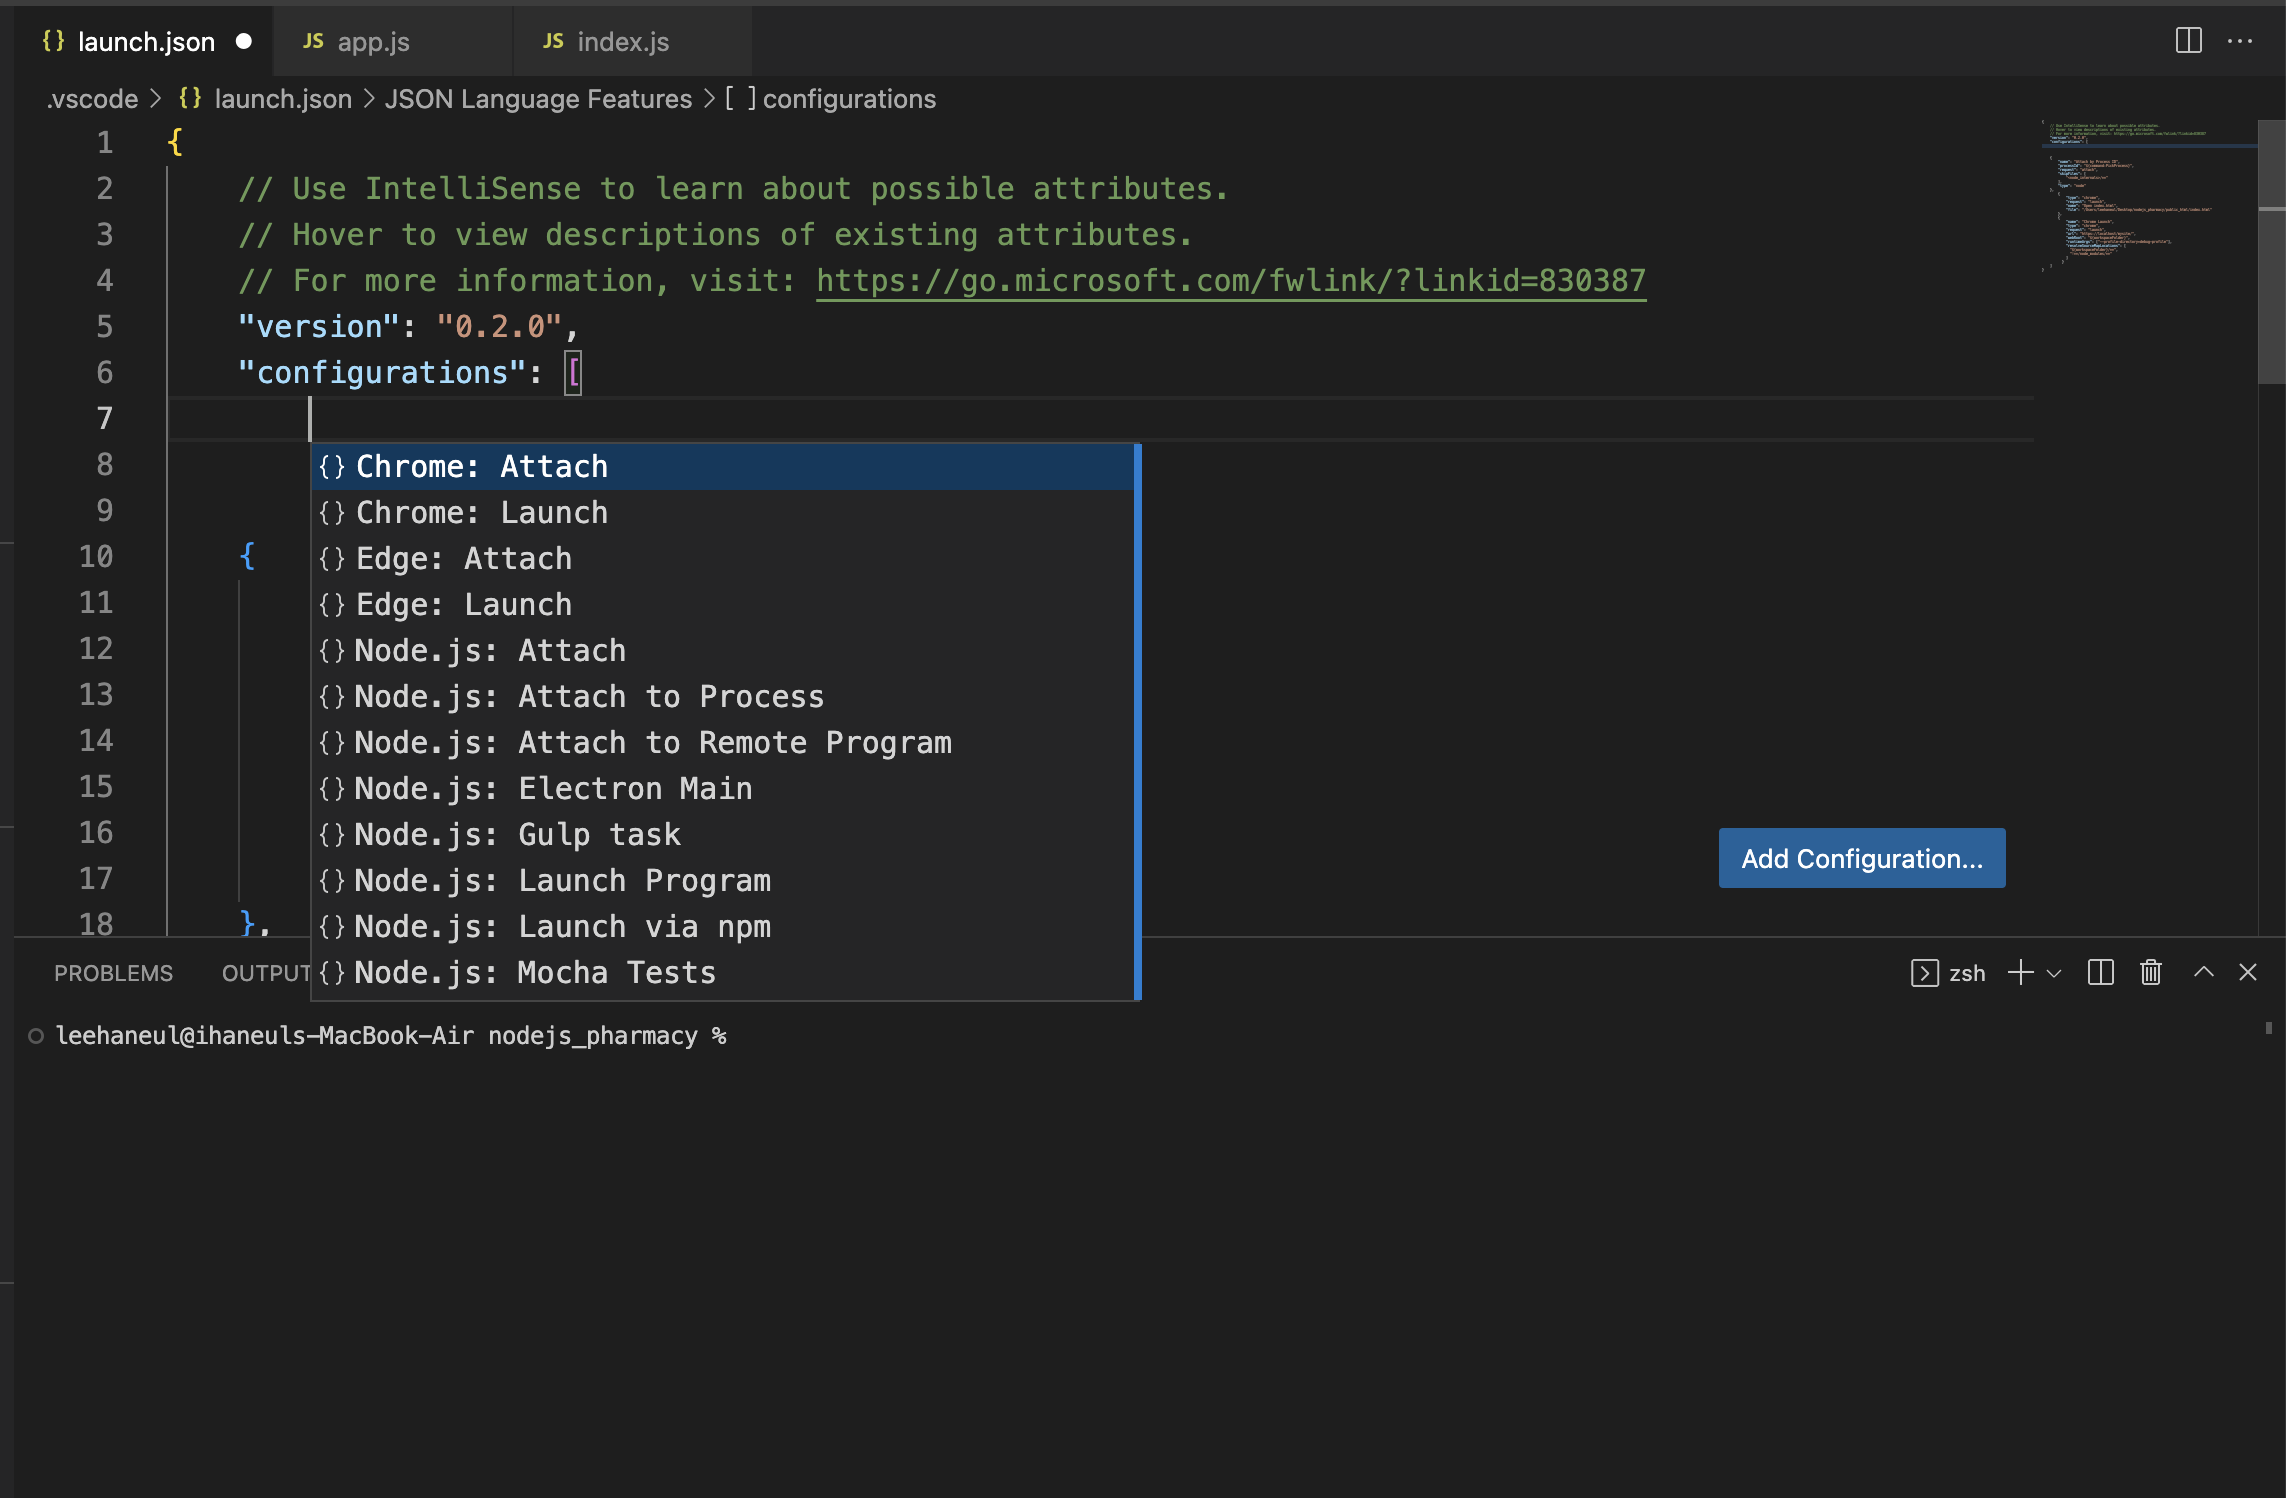Click the terminal prompt circle indicator
Image resolution: width=2286 pixels, height=1498 pixels.
click(x=36, y=1036)
